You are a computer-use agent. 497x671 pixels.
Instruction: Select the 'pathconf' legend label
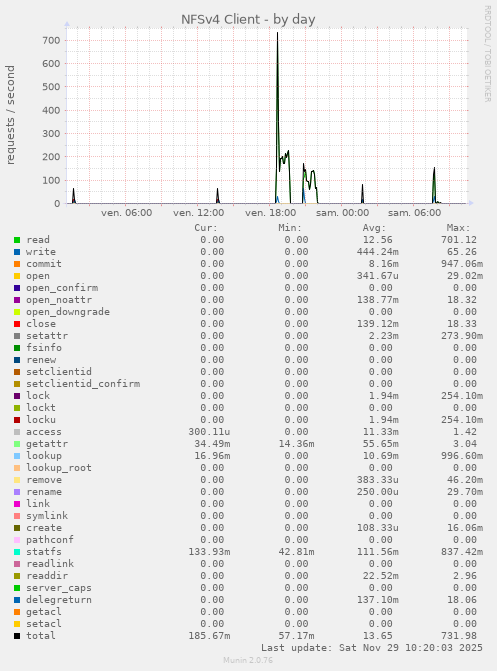pyautogui.click(x=50, y=540)
